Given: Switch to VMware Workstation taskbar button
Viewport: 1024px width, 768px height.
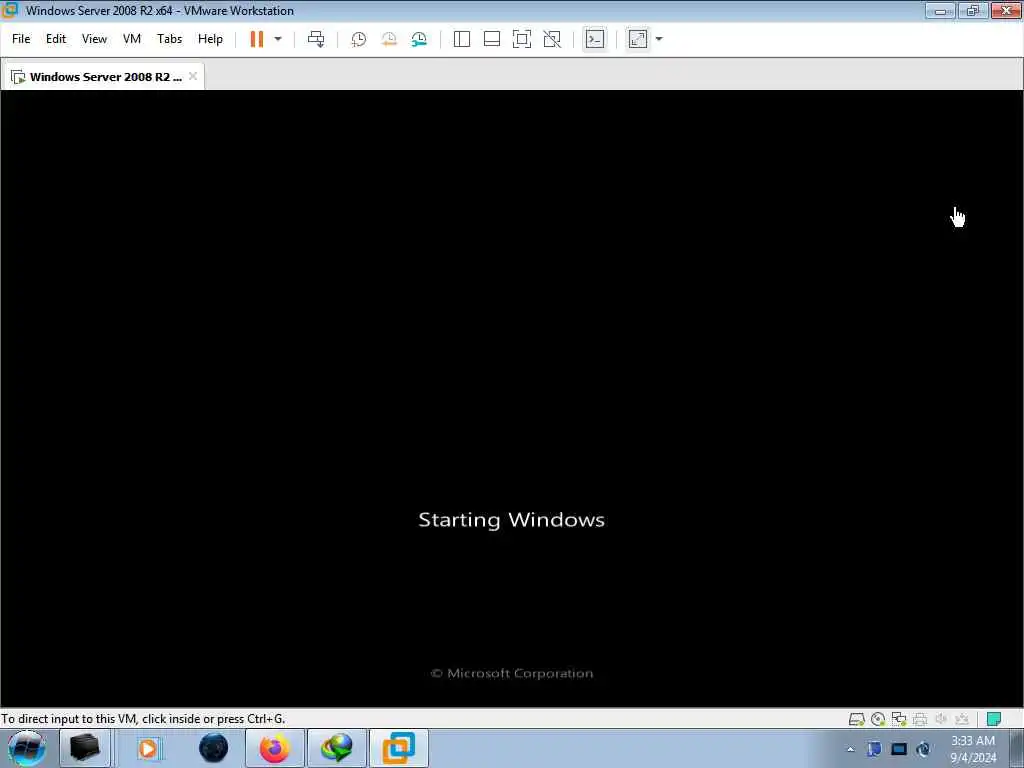Looking at the screenshot, I should pyautogui.click(x=399, y=748).
